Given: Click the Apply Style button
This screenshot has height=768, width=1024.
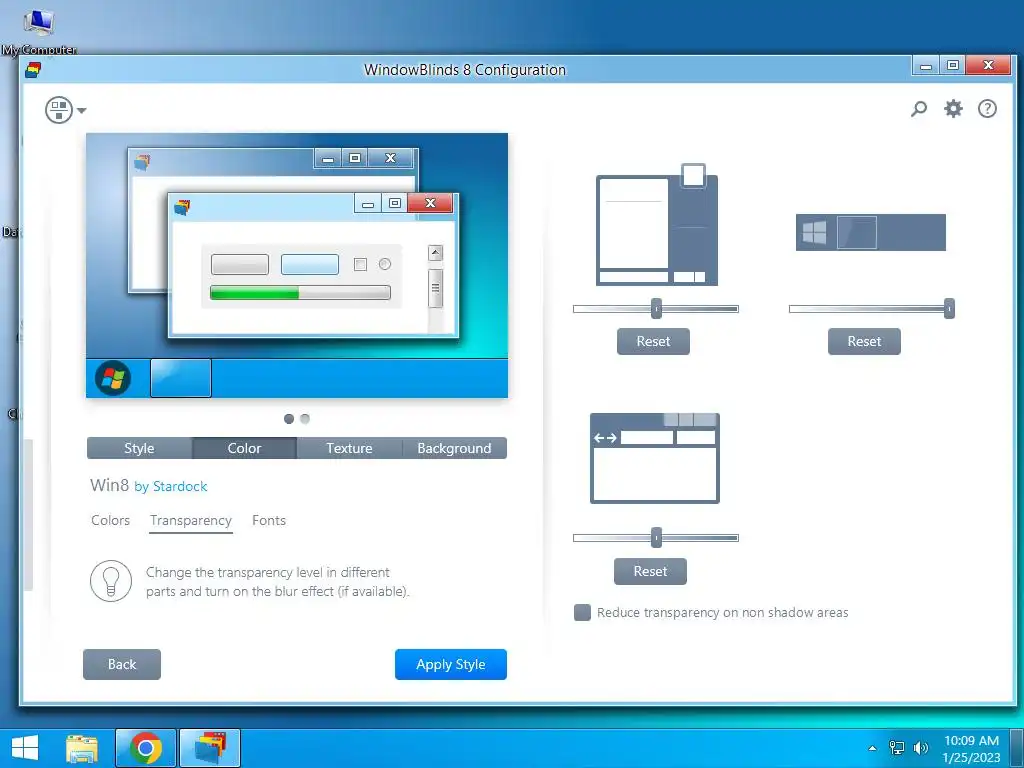Looking at the screenshot, I should point(451,664).
